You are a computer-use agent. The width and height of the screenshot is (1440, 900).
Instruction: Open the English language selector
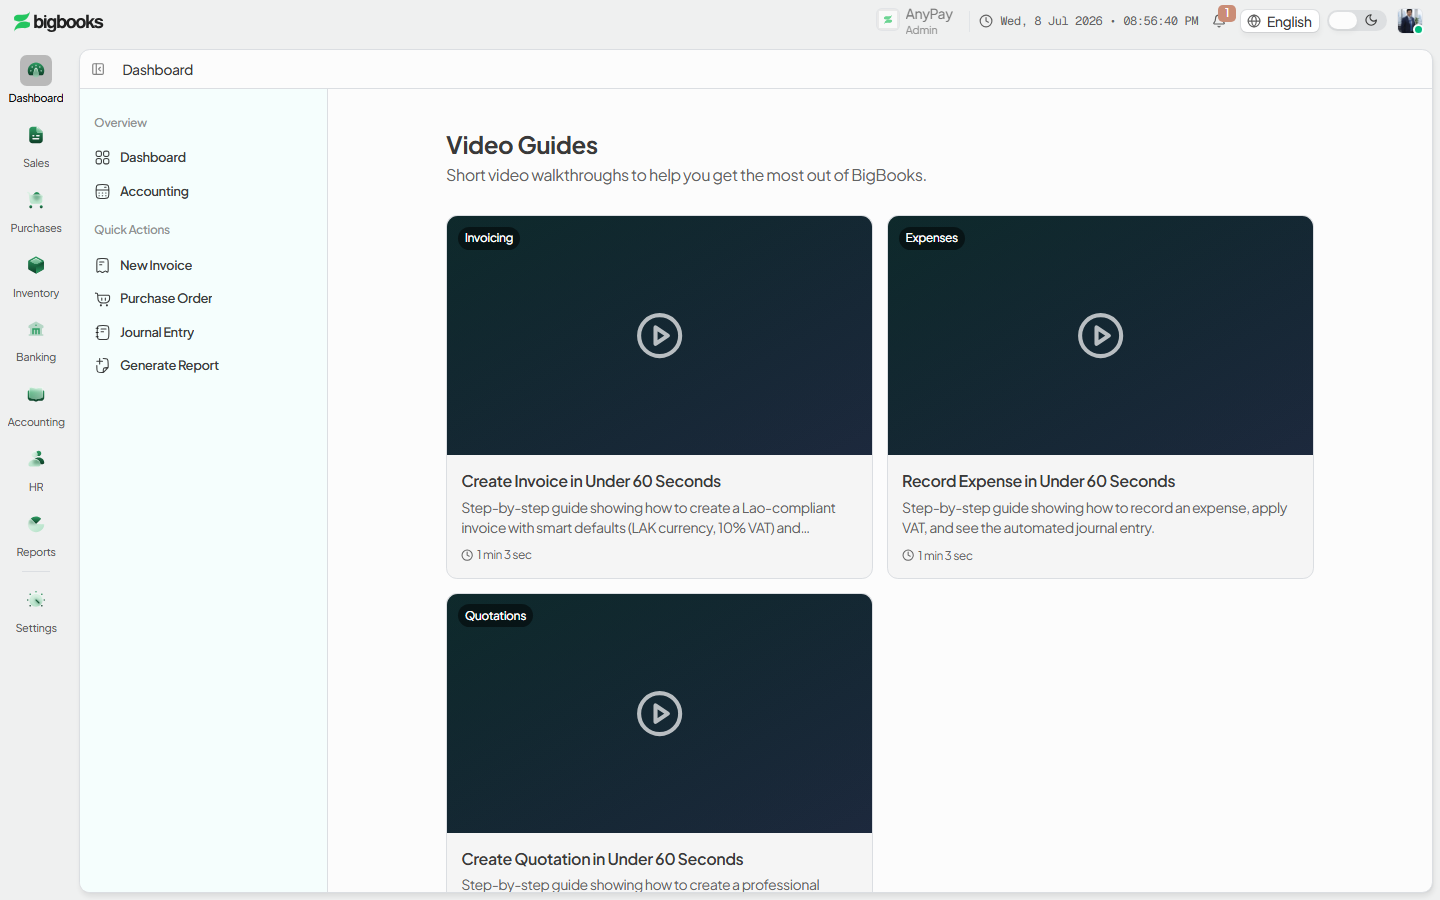(1280, 21)
